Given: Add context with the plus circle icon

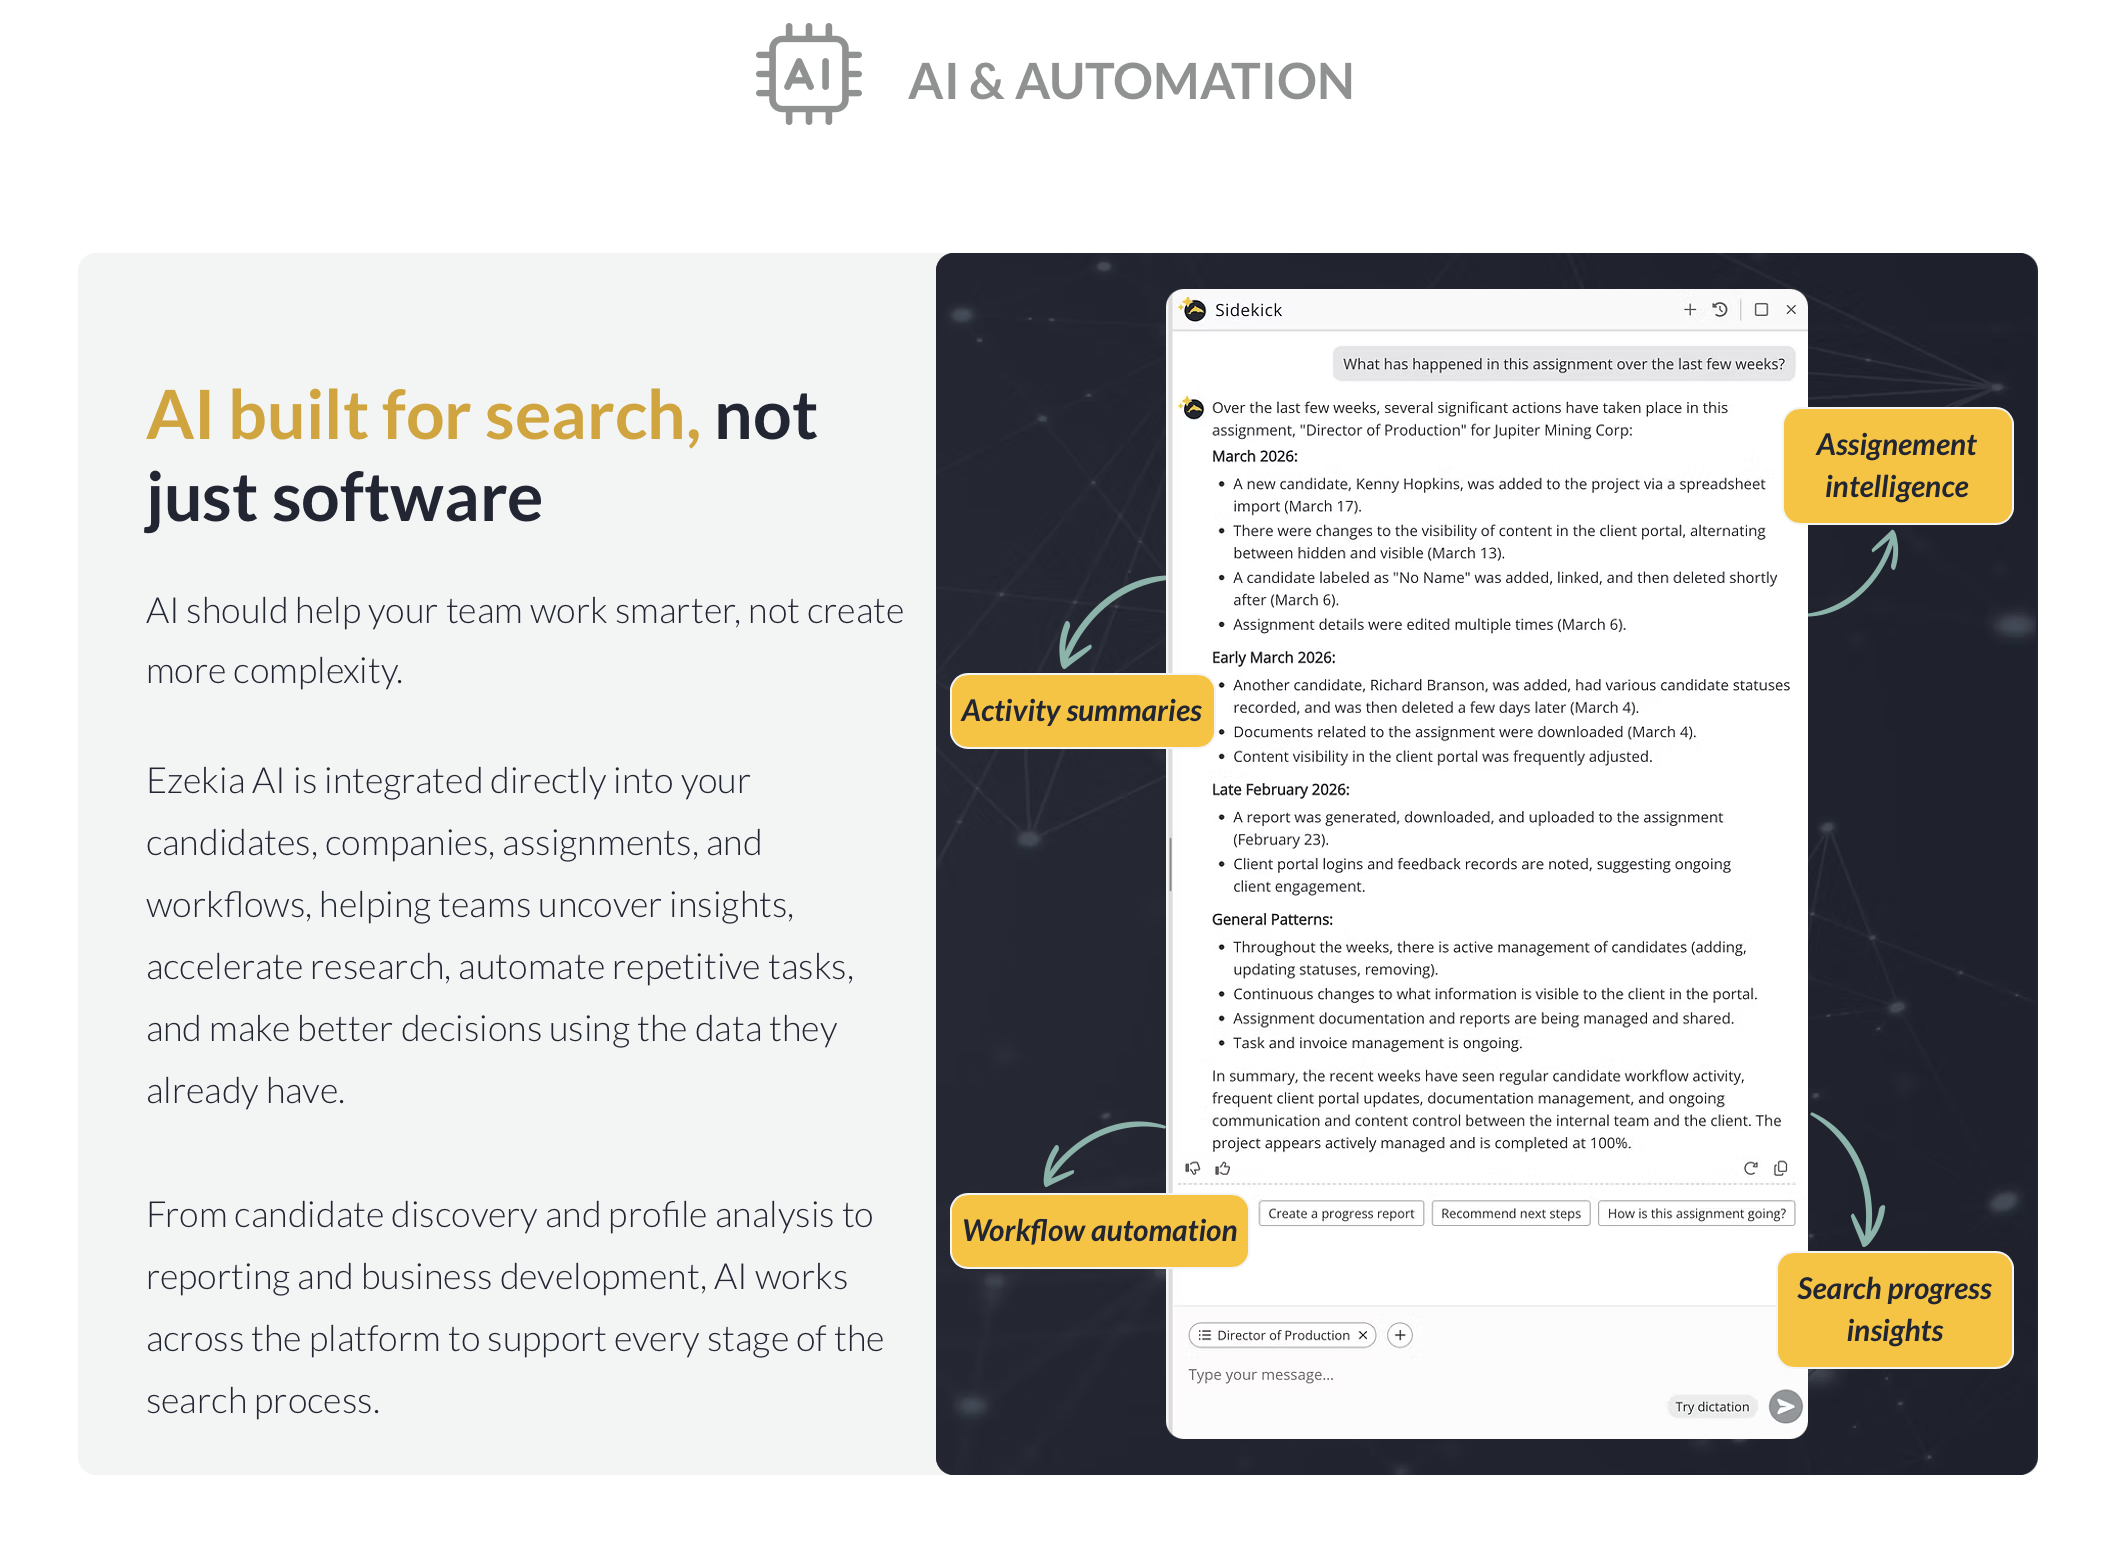Looking at the screenshot, I should click(1400, 1335).
